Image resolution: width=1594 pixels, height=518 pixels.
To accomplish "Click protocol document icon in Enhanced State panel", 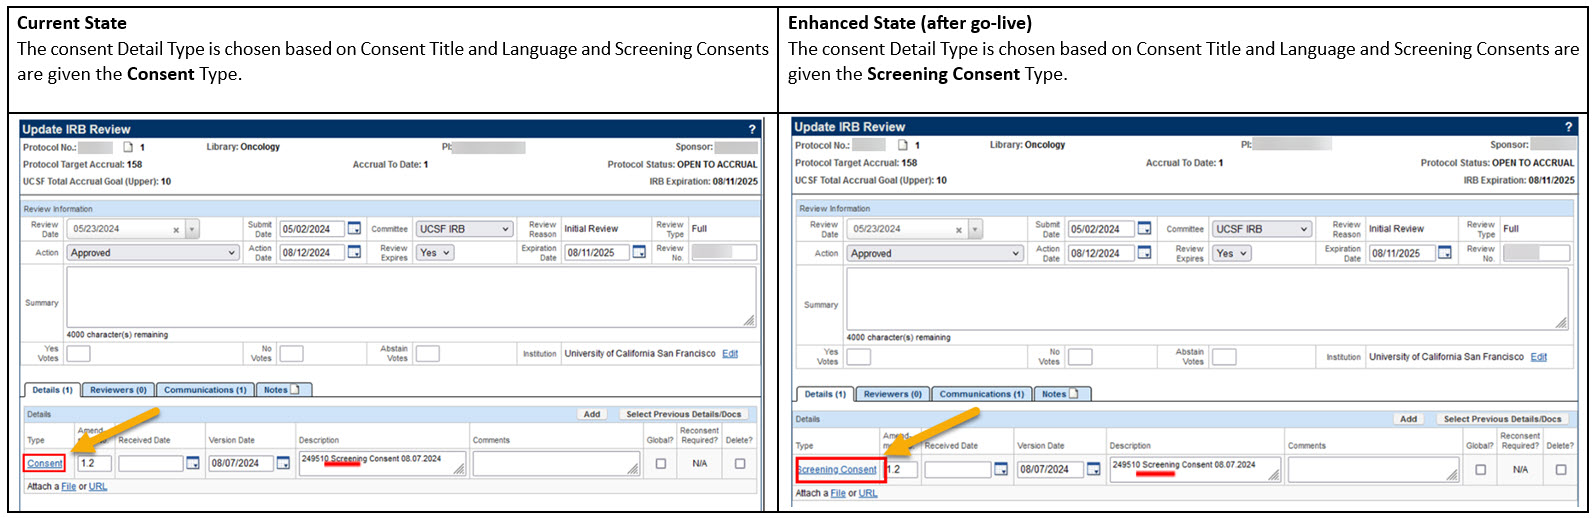I will point(902,145).
